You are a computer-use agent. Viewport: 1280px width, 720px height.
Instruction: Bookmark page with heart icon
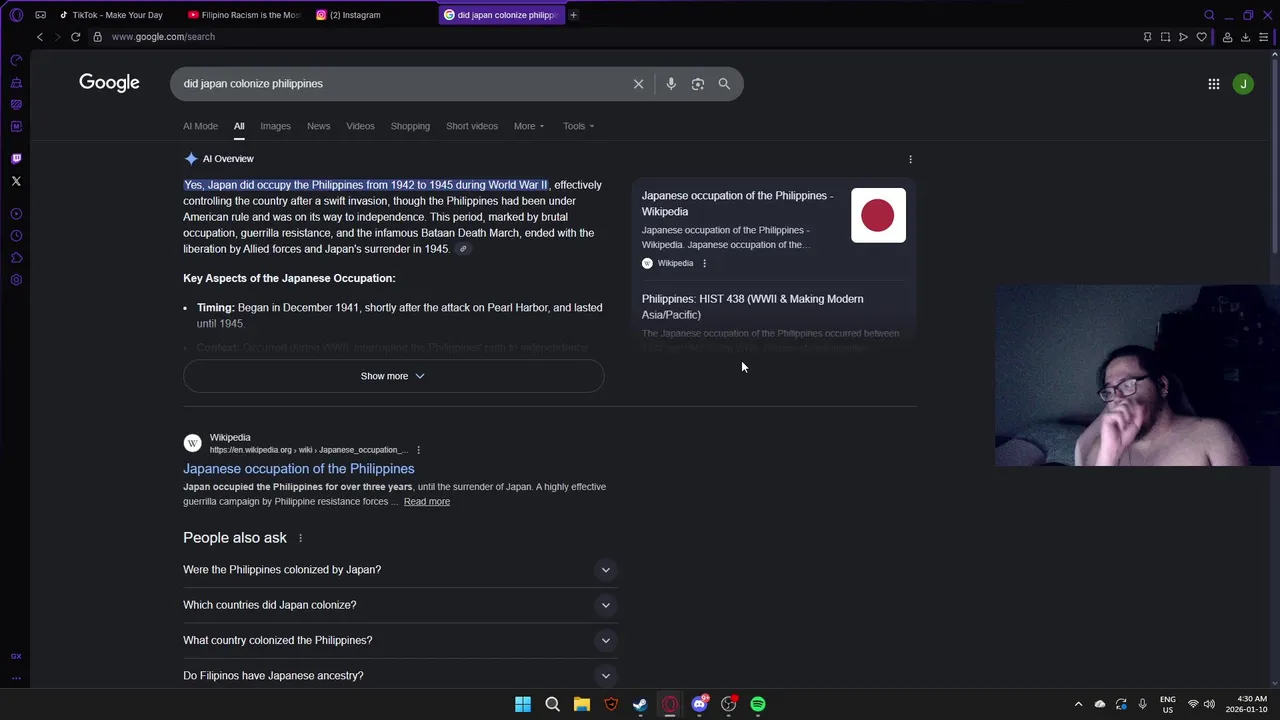[1202, 37]
